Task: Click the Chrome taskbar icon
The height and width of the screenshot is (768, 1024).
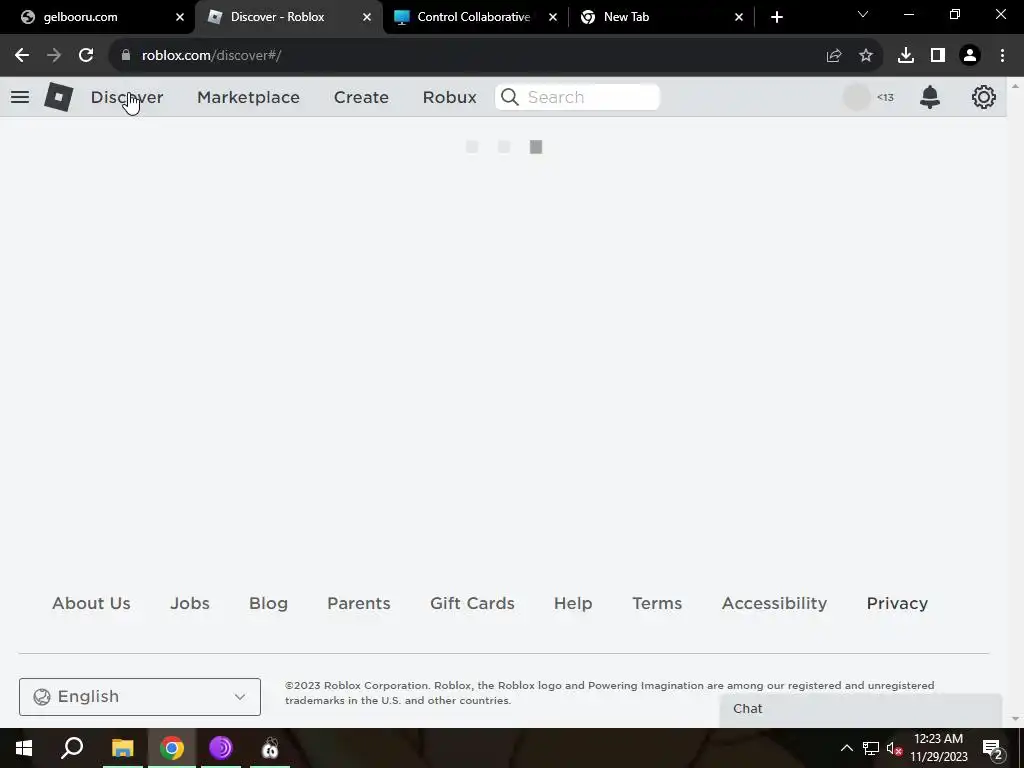Action: tap(172, 748)
